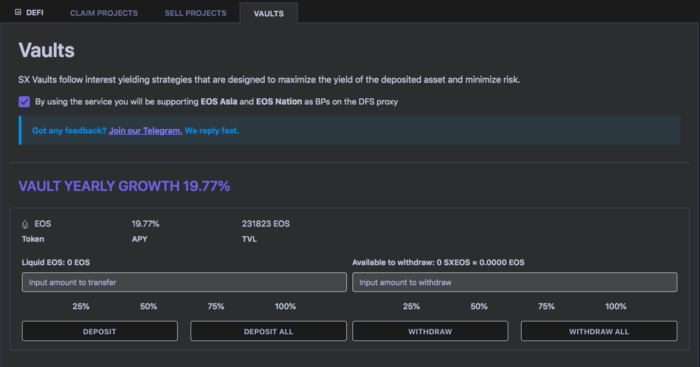Set deposit amount to 50%
700x367 pixels.
148,306
